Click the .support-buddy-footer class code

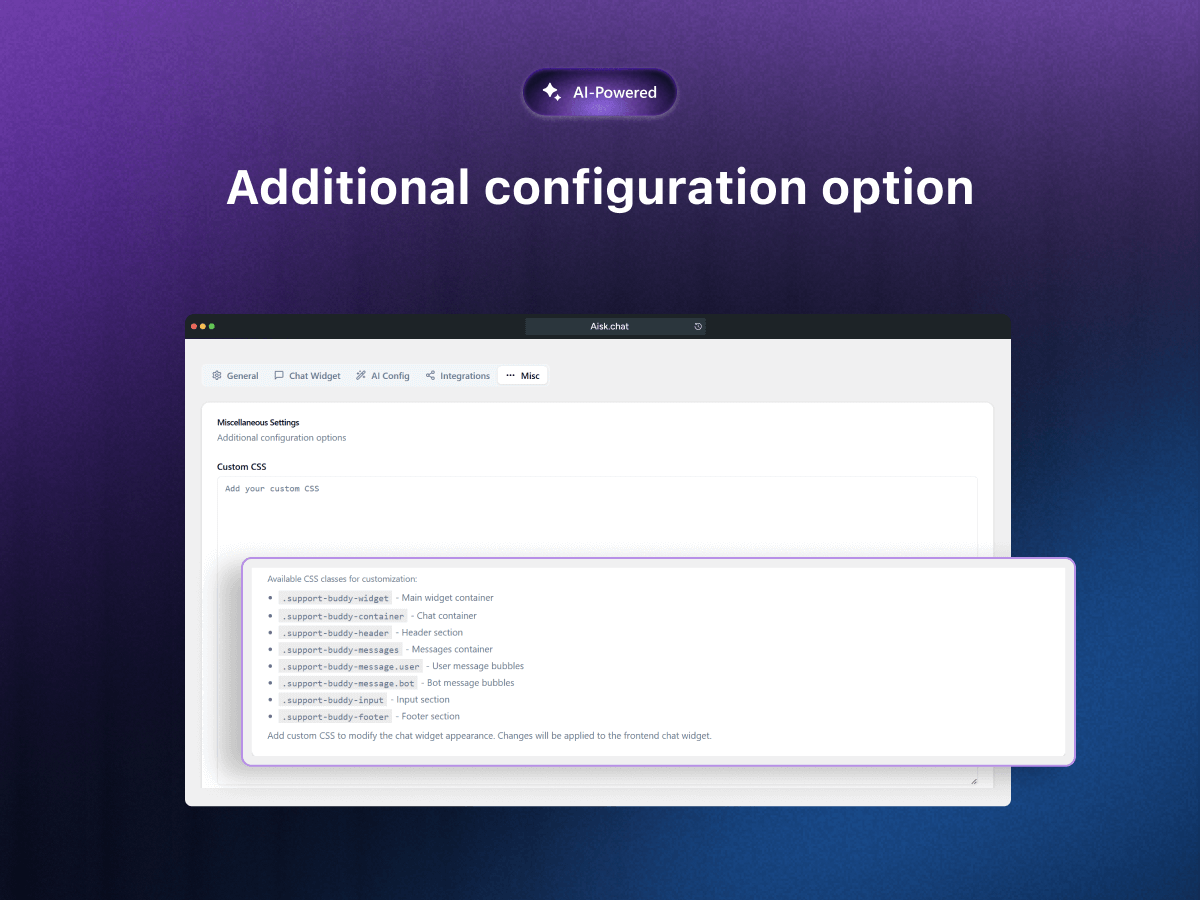(x=335, y=717)
